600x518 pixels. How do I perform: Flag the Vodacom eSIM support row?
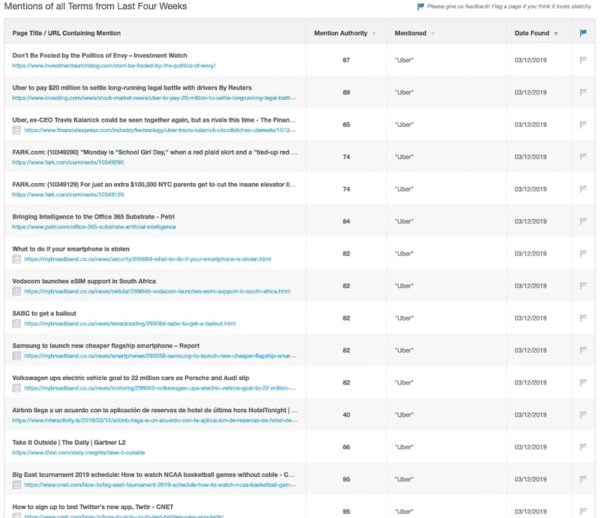pyautogui.click(x=583, y=286)
